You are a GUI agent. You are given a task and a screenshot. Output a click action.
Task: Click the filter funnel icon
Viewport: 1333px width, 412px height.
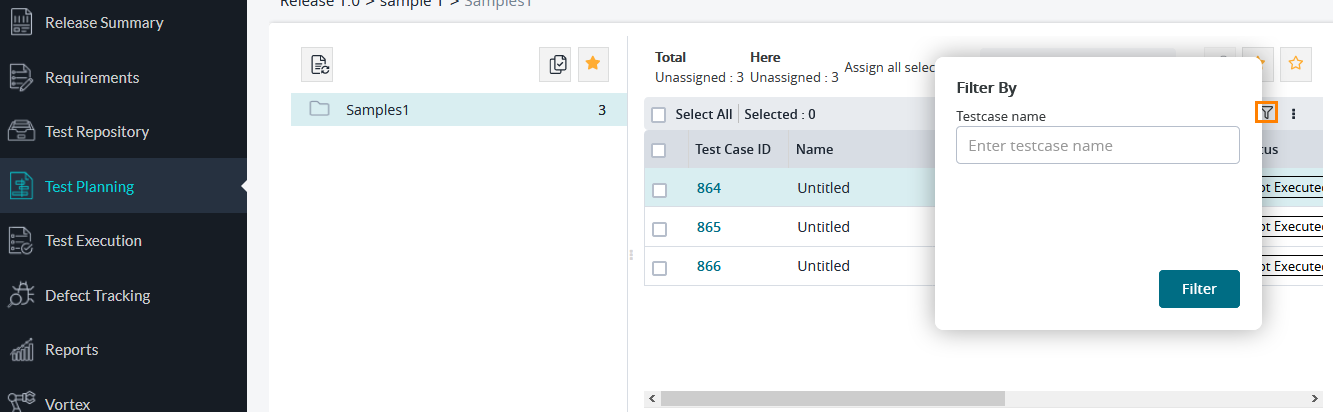[1266, 114]
